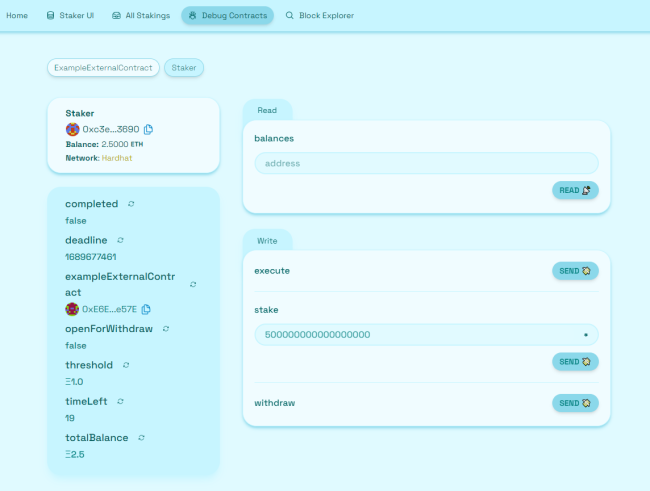Copy the exampleExternalContract address 0xE6E...e57E

pyautogui.click(x=146, y=309)
